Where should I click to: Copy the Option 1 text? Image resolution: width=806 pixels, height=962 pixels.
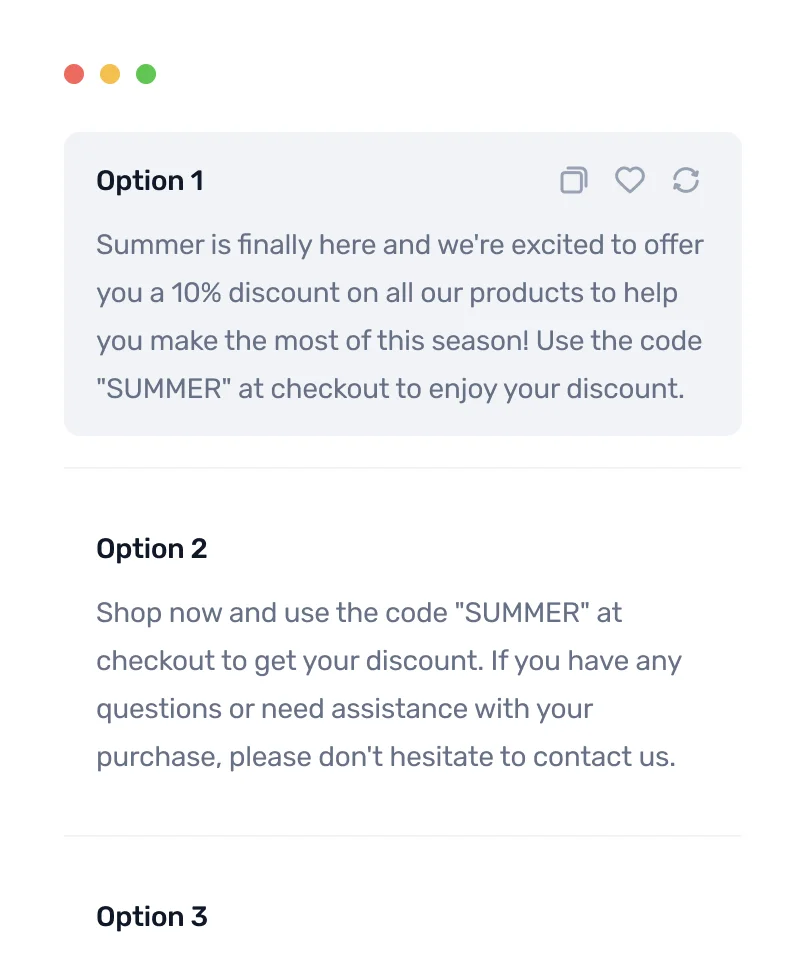[x=573, y=180]
